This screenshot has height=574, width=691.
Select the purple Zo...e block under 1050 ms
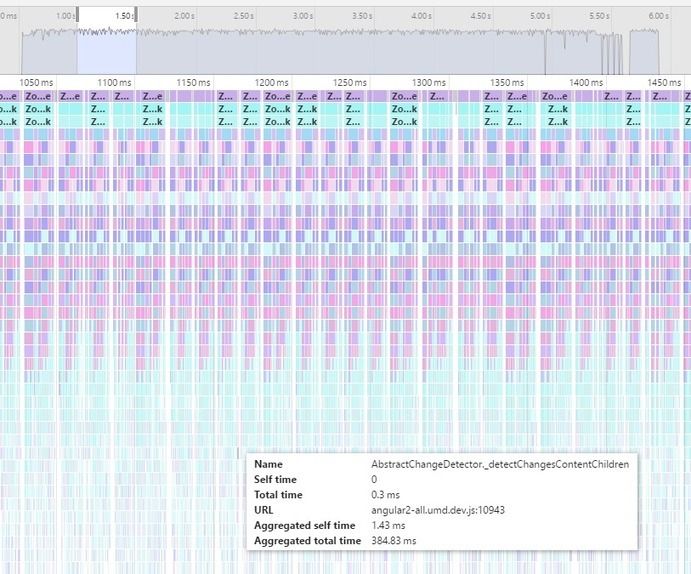point(38,96)
